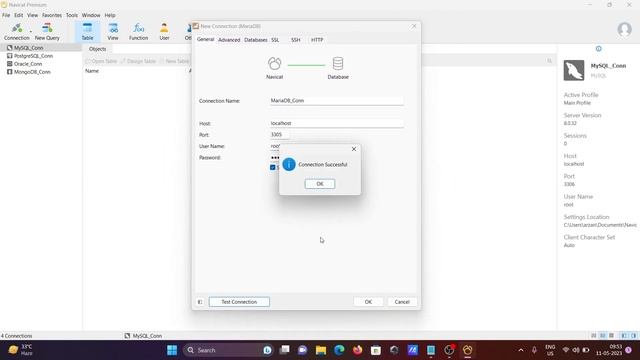Select the Objects tab
640x360 pixels.
pyautogui.click(x=98, y=49)
